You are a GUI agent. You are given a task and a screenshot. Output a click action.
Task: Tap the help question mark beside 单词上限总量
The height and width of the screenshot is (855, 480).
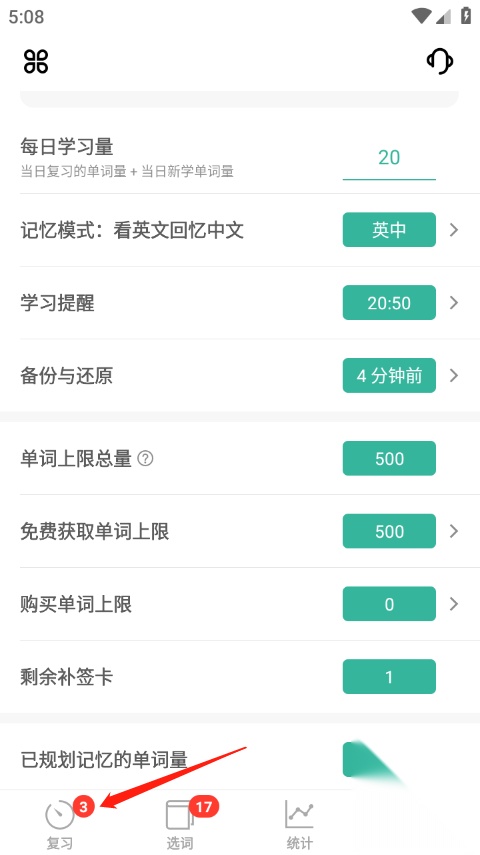(x=145, y=459)
